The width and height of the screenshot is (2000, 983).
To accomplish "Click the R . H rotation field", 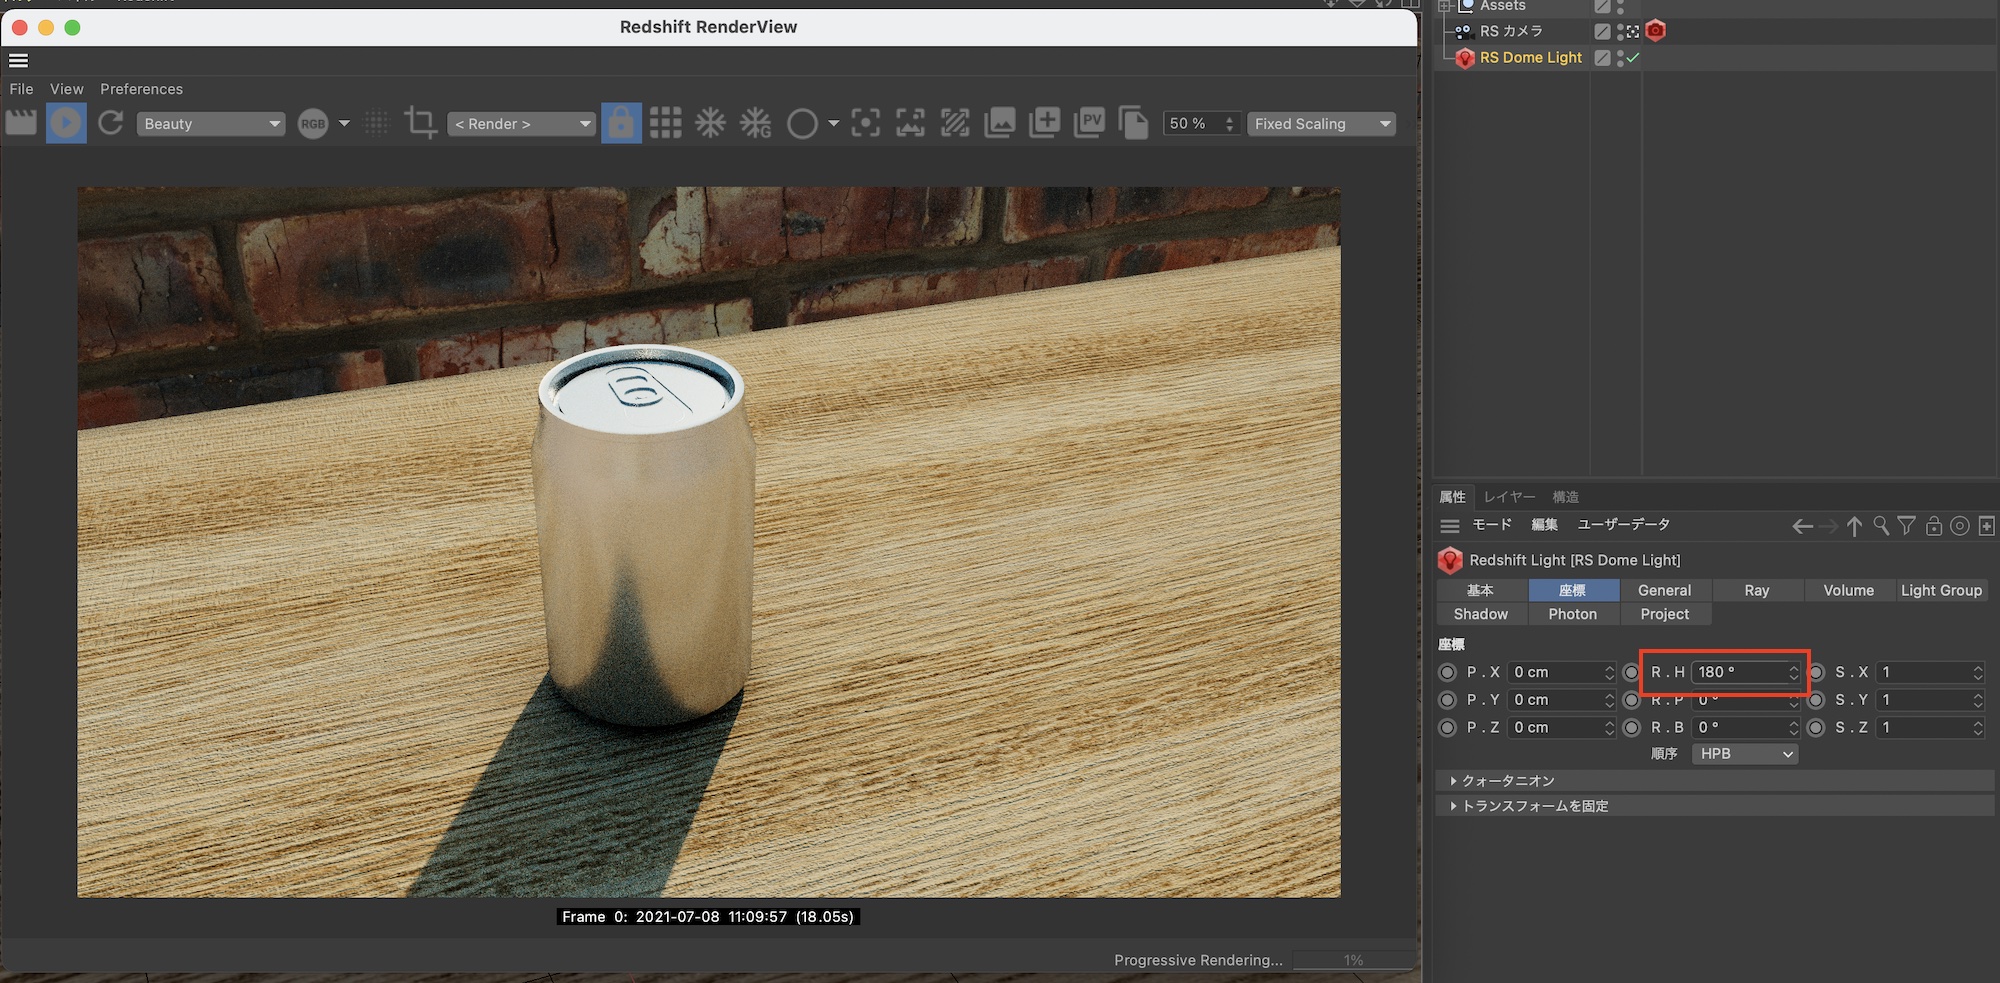I will pyautogui.click(x=1740, y=673).
